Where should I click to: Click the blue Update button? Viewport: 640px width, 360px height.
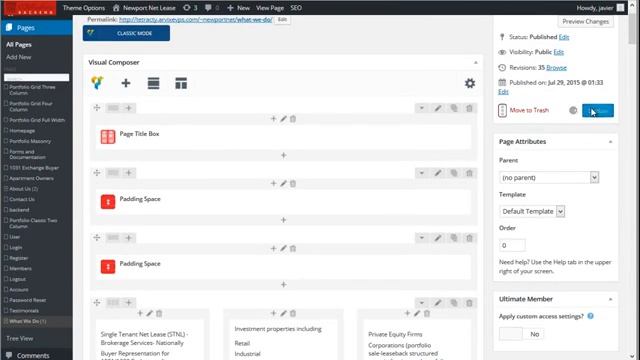pyautogui.click(x=598, y=110)
